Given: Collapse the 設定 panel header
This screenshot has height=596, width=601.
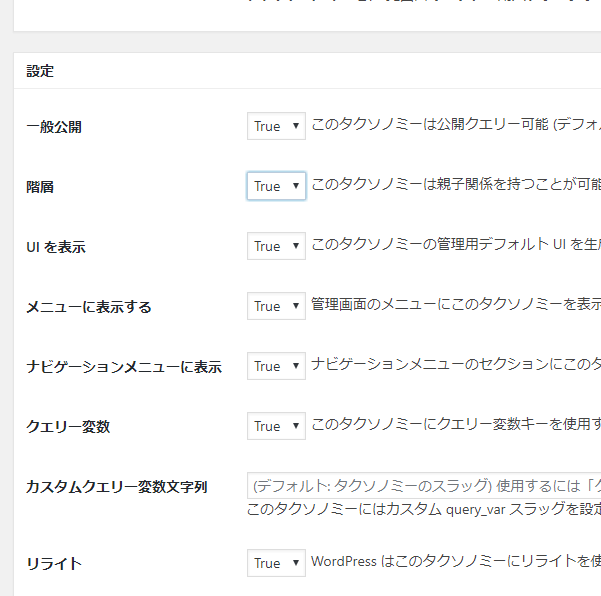Looking at the screenshot, I should tap(300, 71).
